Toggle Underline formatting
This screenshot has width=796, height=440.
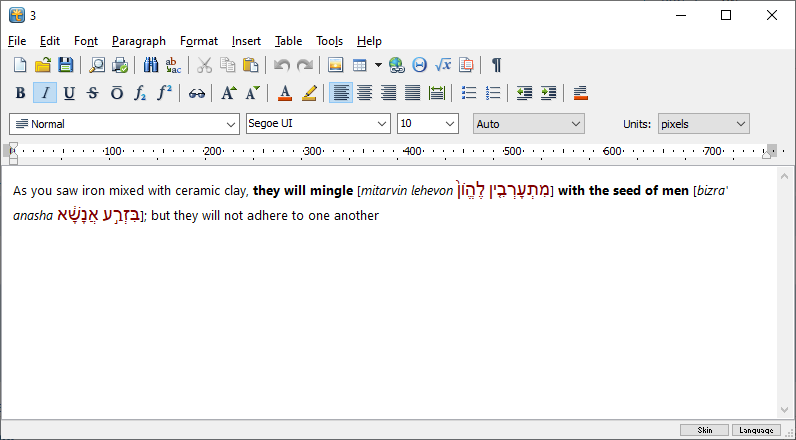[x=68, y=93]
